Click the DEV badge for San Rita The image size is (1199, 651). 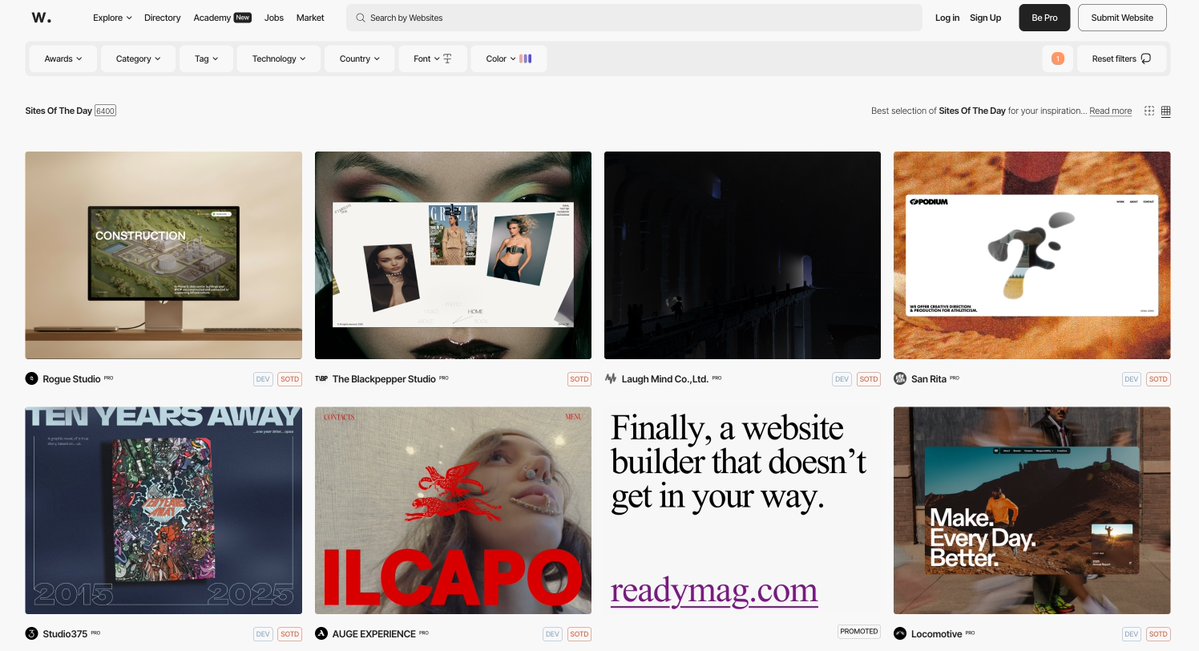point(1131,379)
